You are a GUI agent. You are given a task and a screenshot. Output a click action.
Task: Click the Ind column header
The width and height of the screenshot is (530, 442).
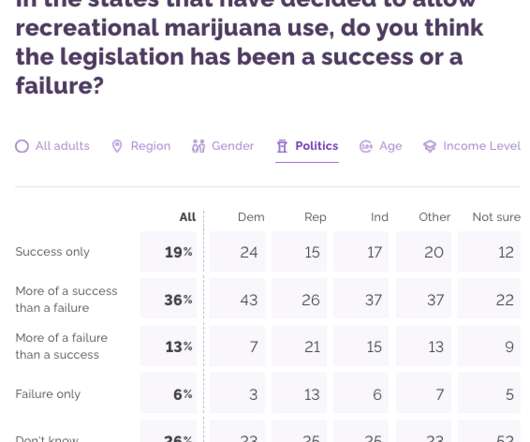coord(379,217)
